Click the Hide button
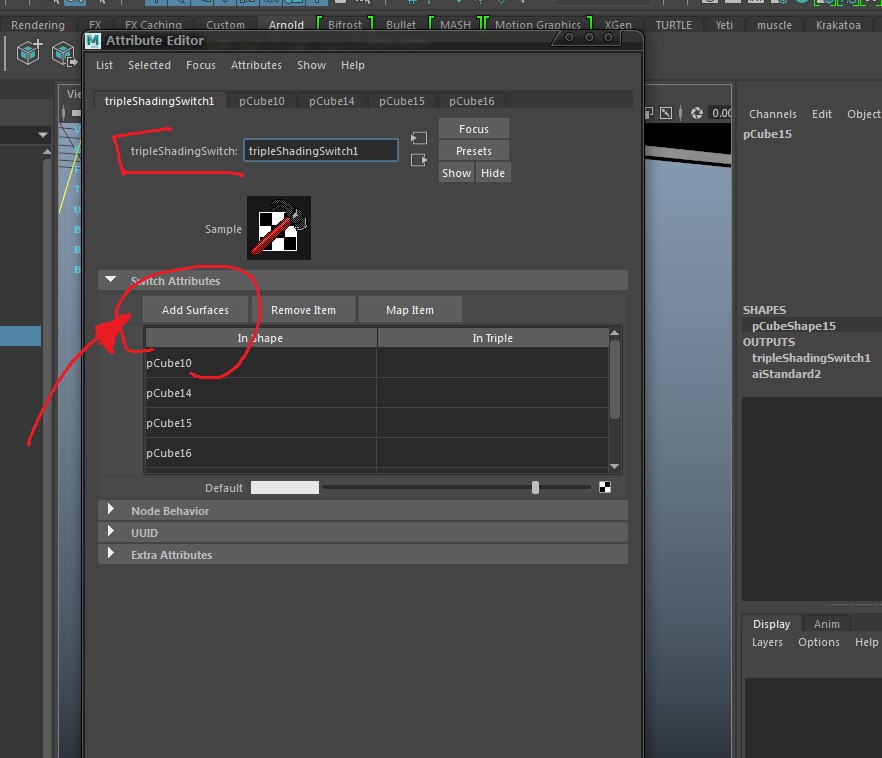This screenshot has height=758, width=882. (x=493, y=173)
